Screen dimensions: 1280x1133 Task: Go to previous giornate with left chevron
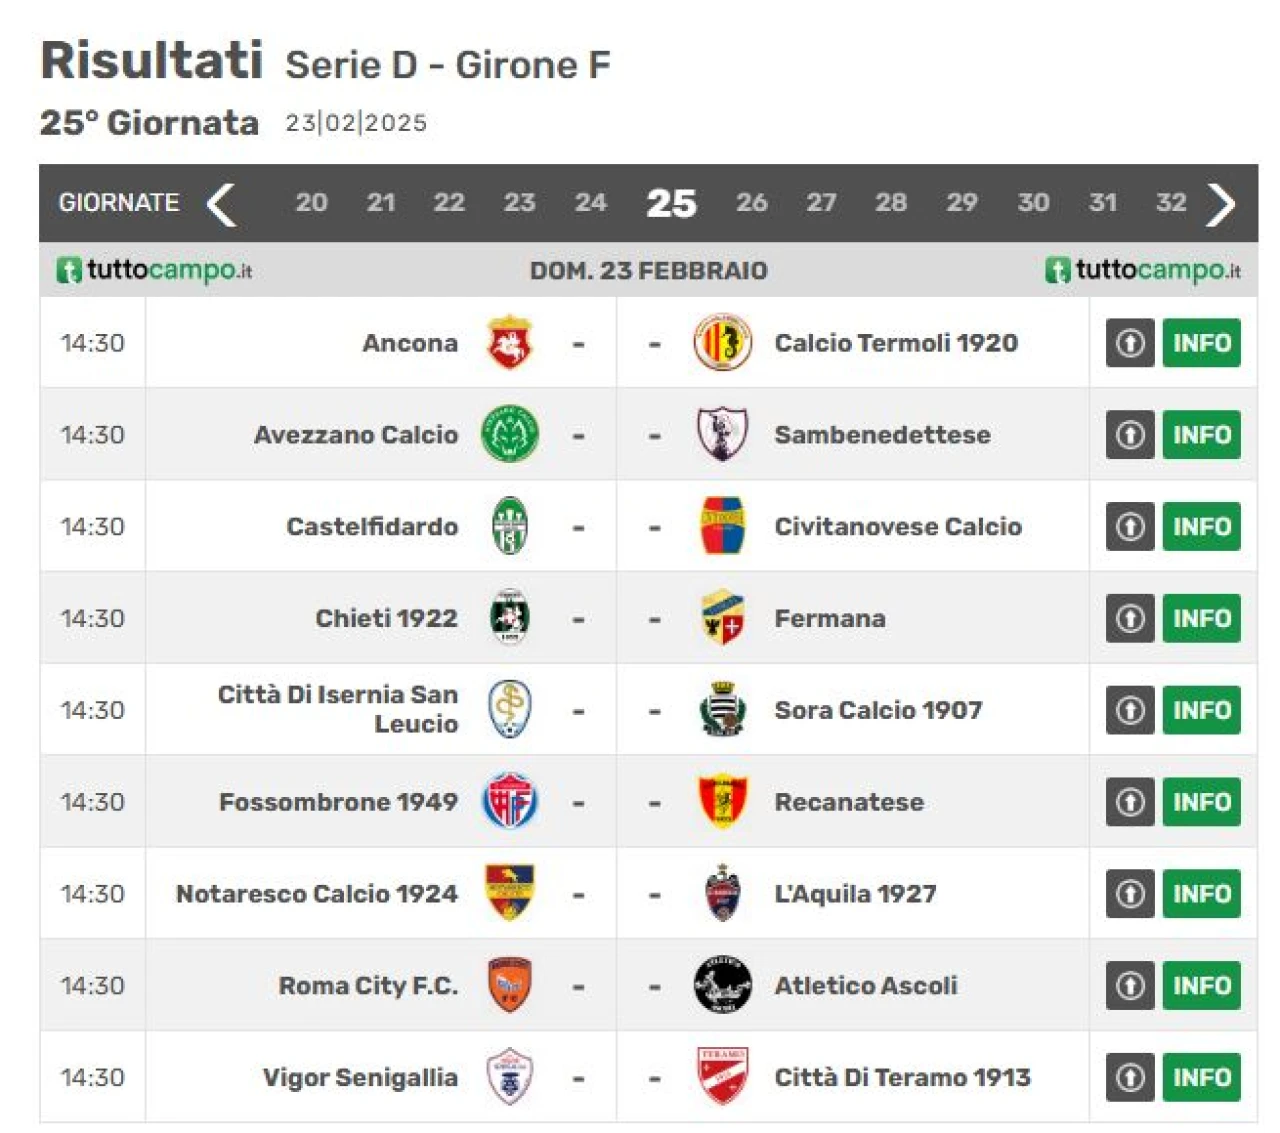click(x=221, y=204)
